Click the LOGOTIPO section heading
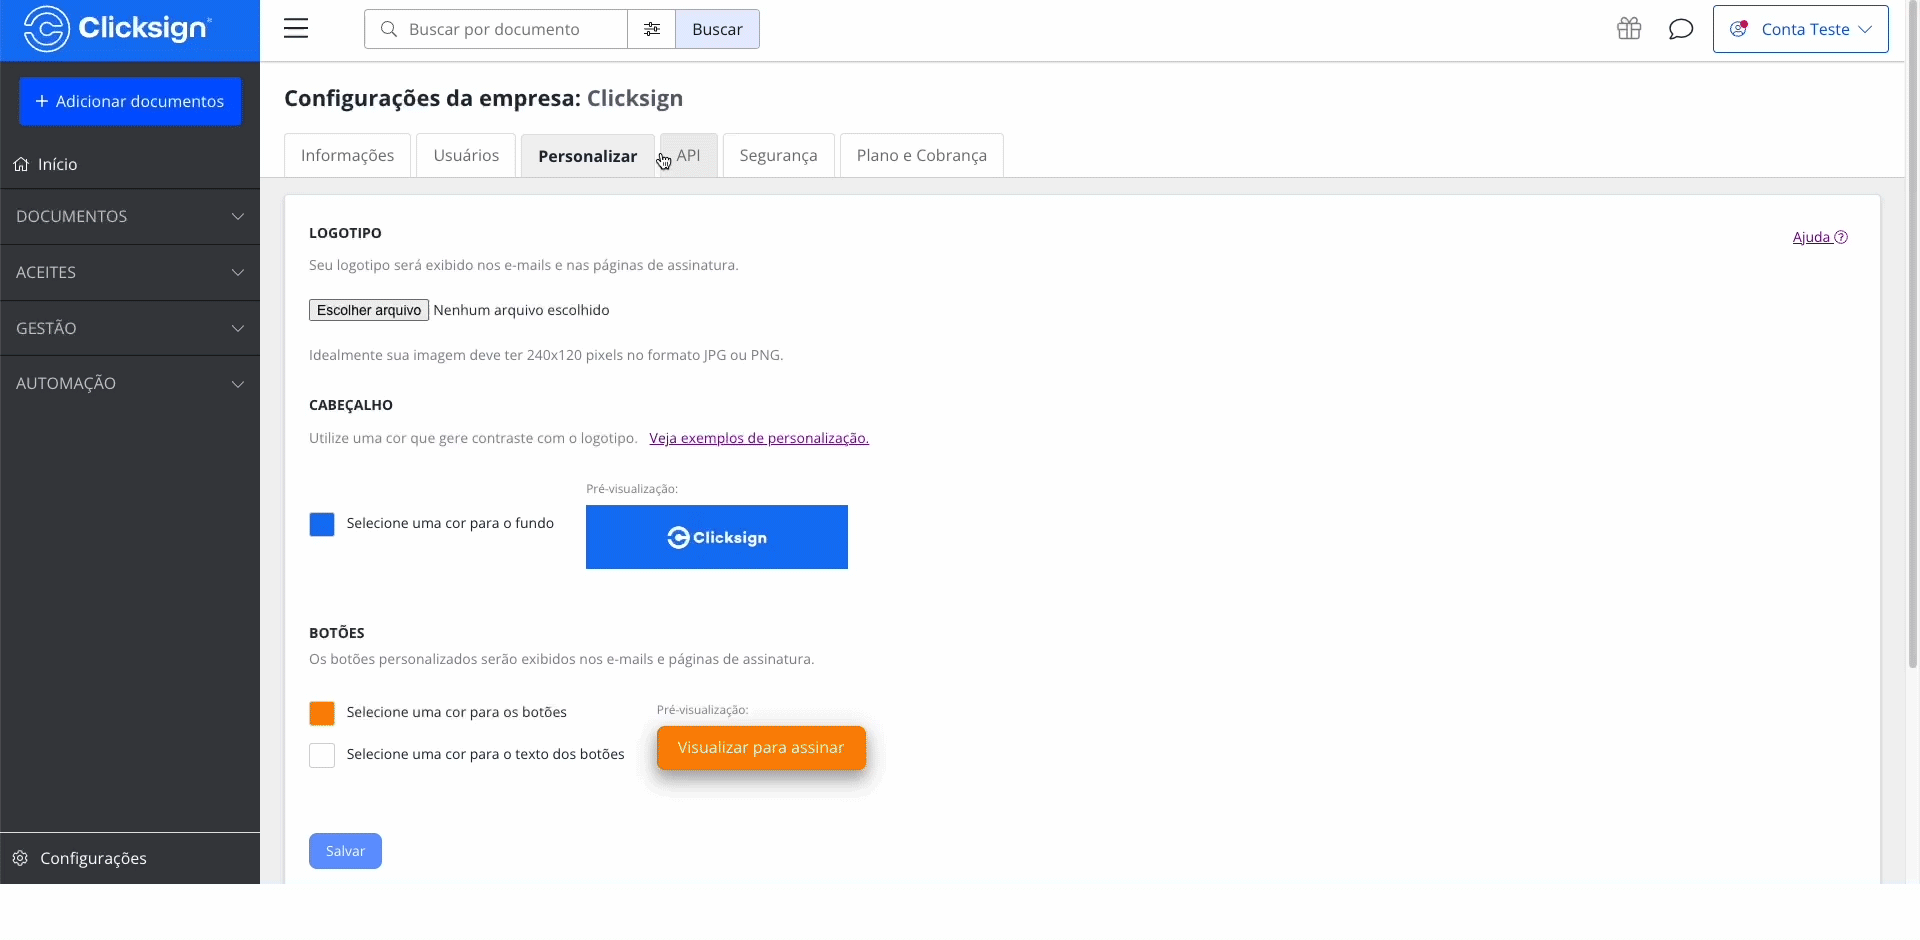 click(345, 233)
